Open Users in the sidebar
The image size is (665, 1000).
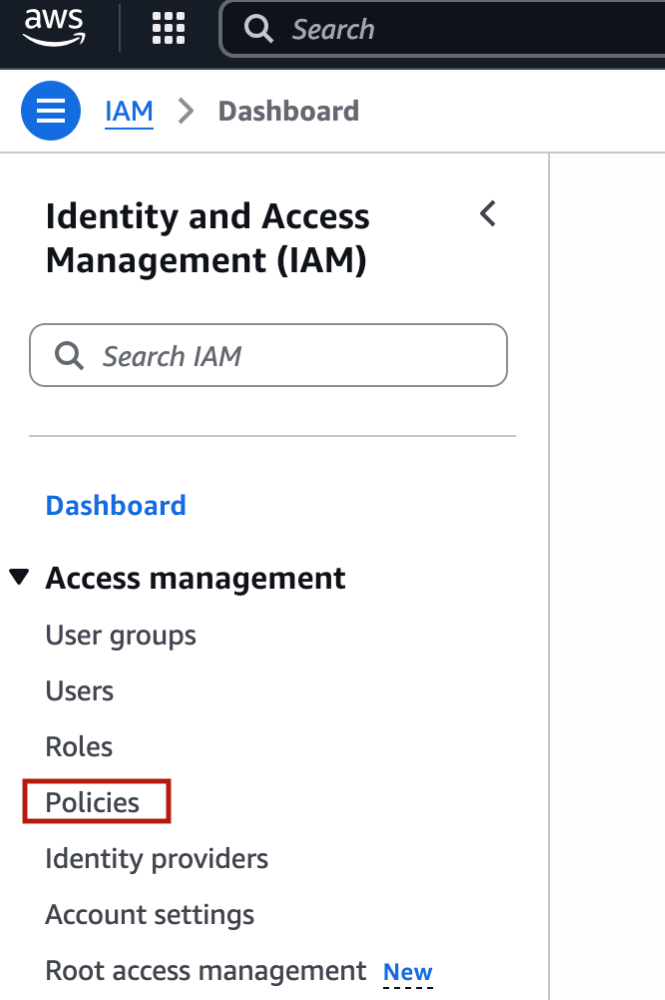click(x=80, y=691)
